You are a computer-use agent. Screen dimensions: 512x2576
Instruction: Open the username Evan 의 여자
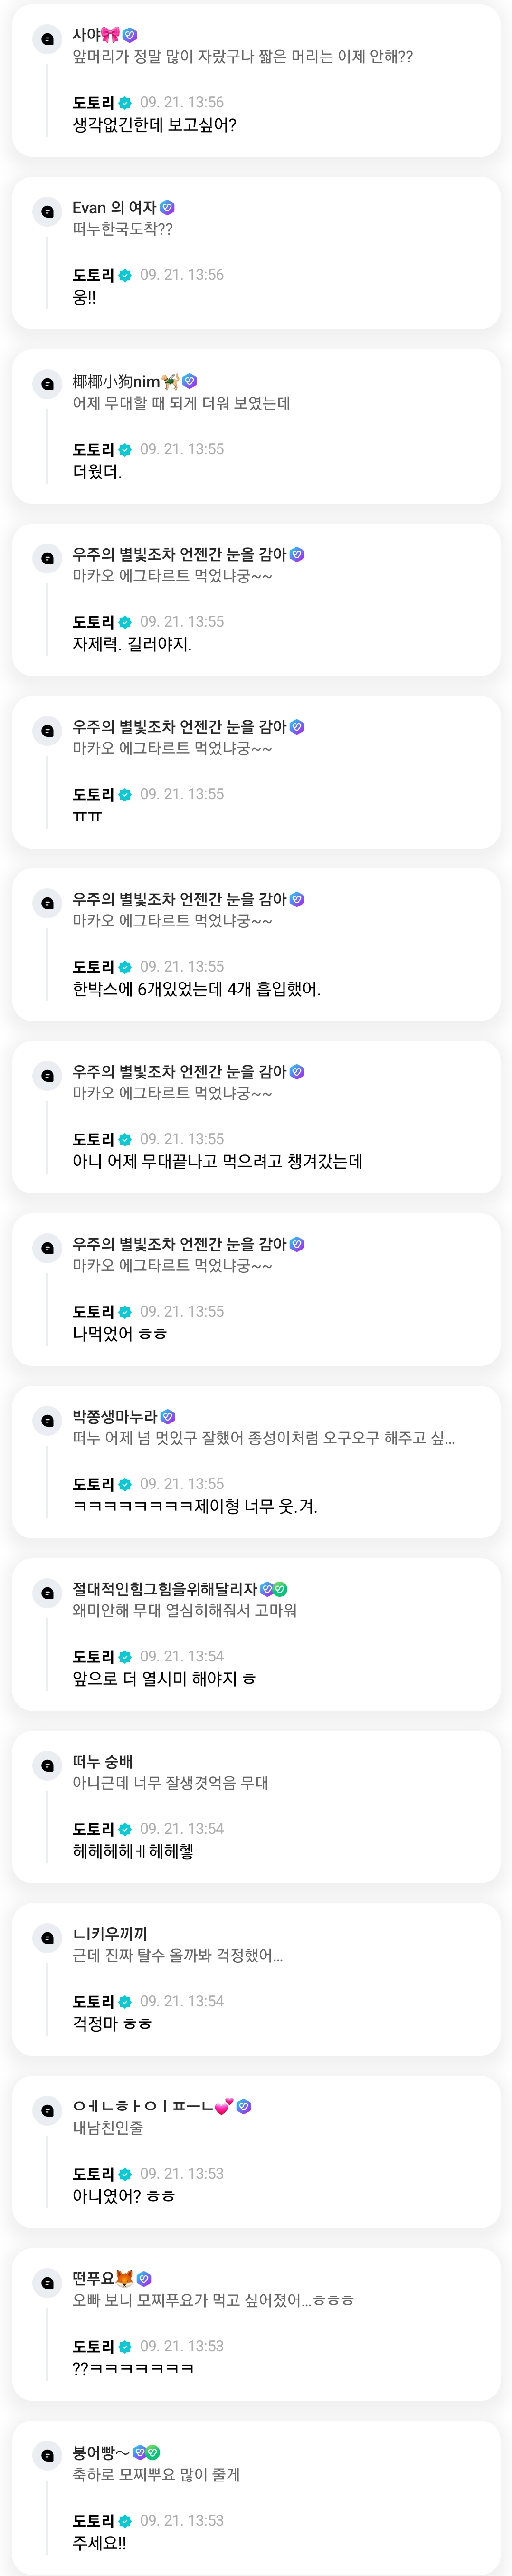pos(114,208)
